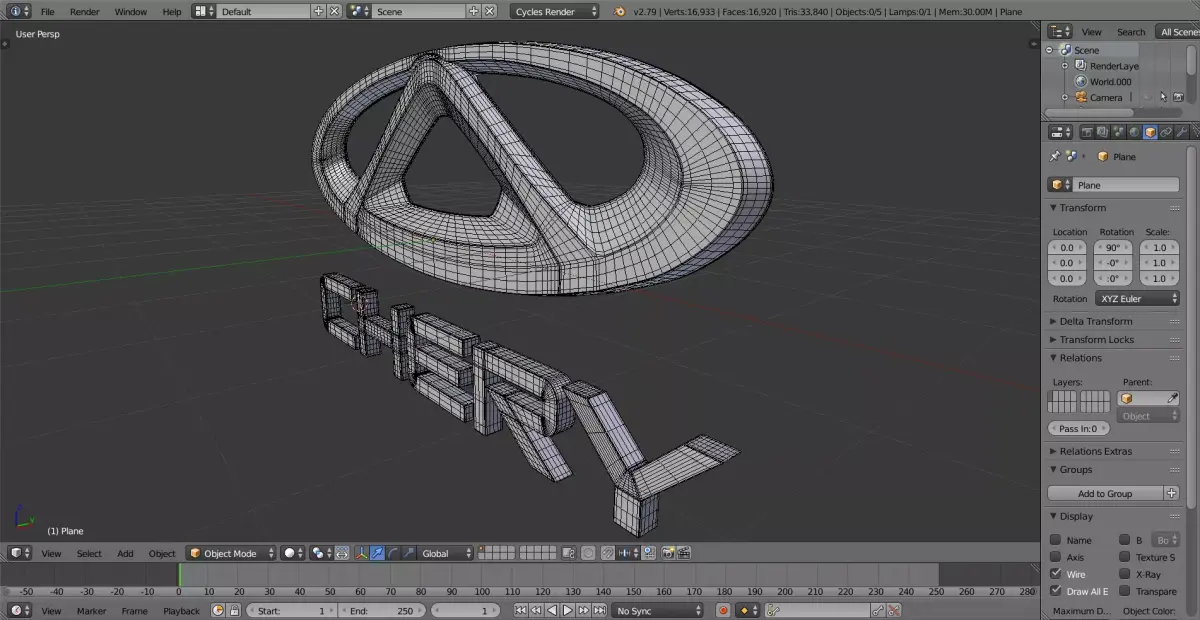Open the Object Mode dropdown
Viewport: 1200px width, 620px height.
coord(230,553)
